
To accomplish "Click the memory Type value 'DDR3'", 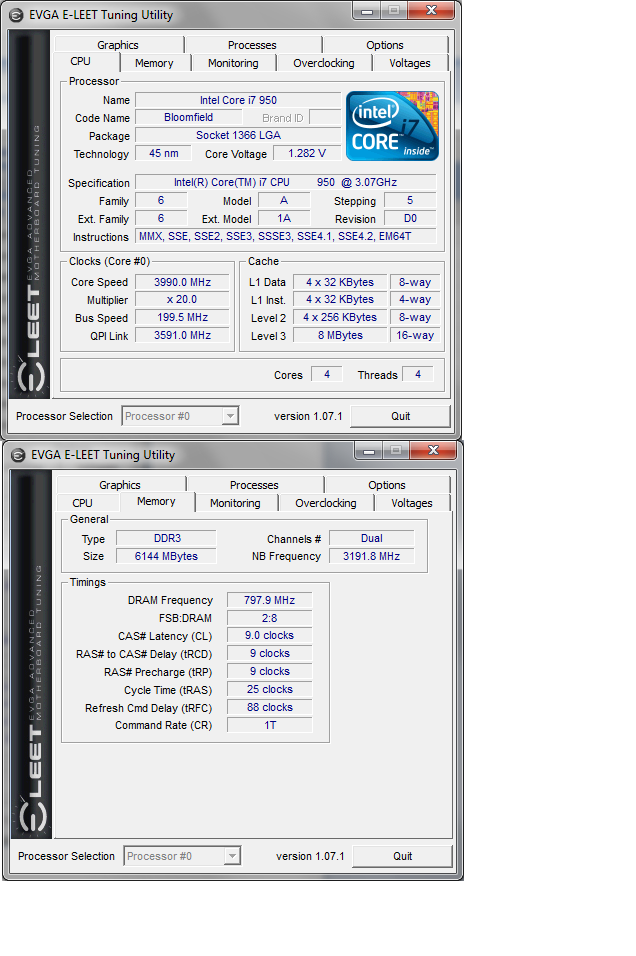I will (x=166, y=538).
